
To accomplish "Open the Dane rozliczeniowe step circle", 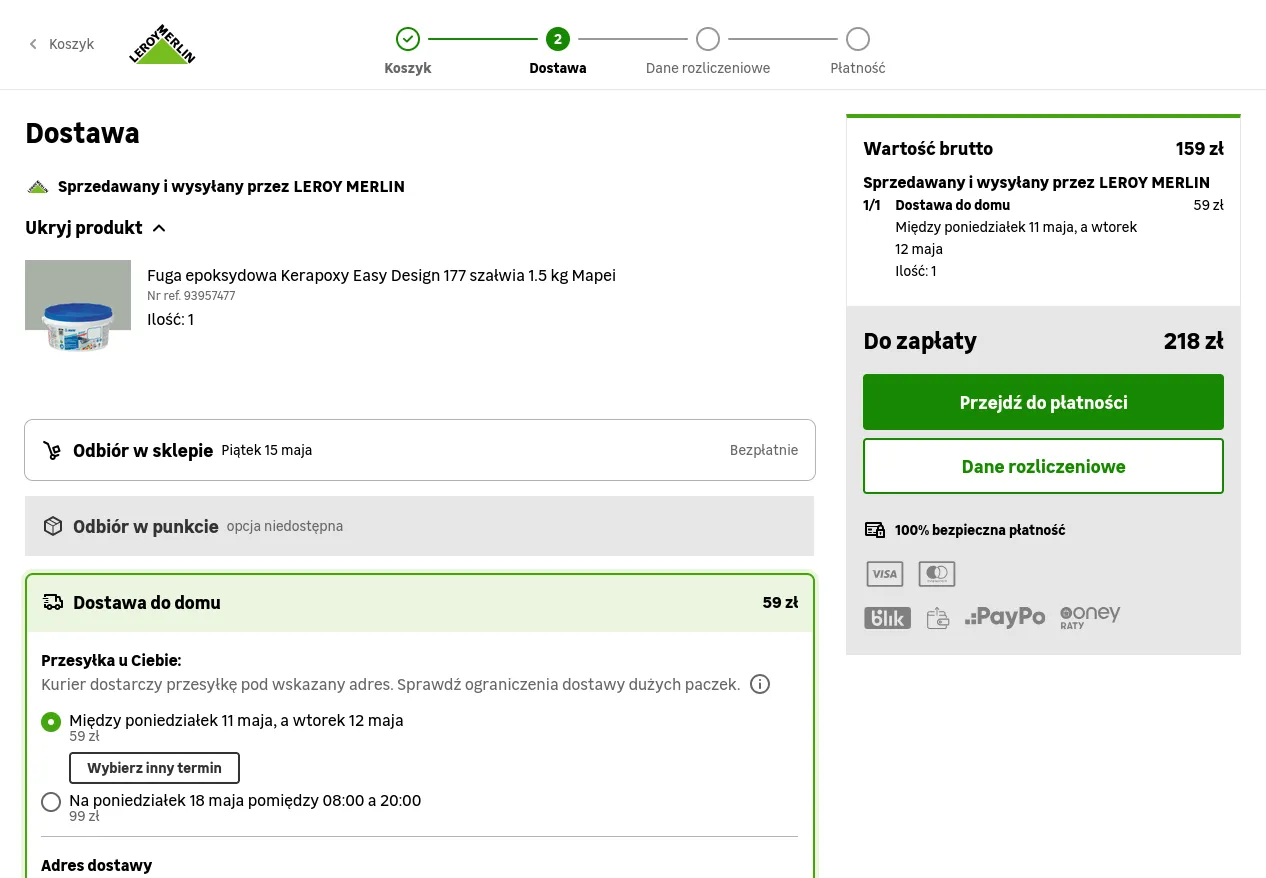I will point(708,39).
